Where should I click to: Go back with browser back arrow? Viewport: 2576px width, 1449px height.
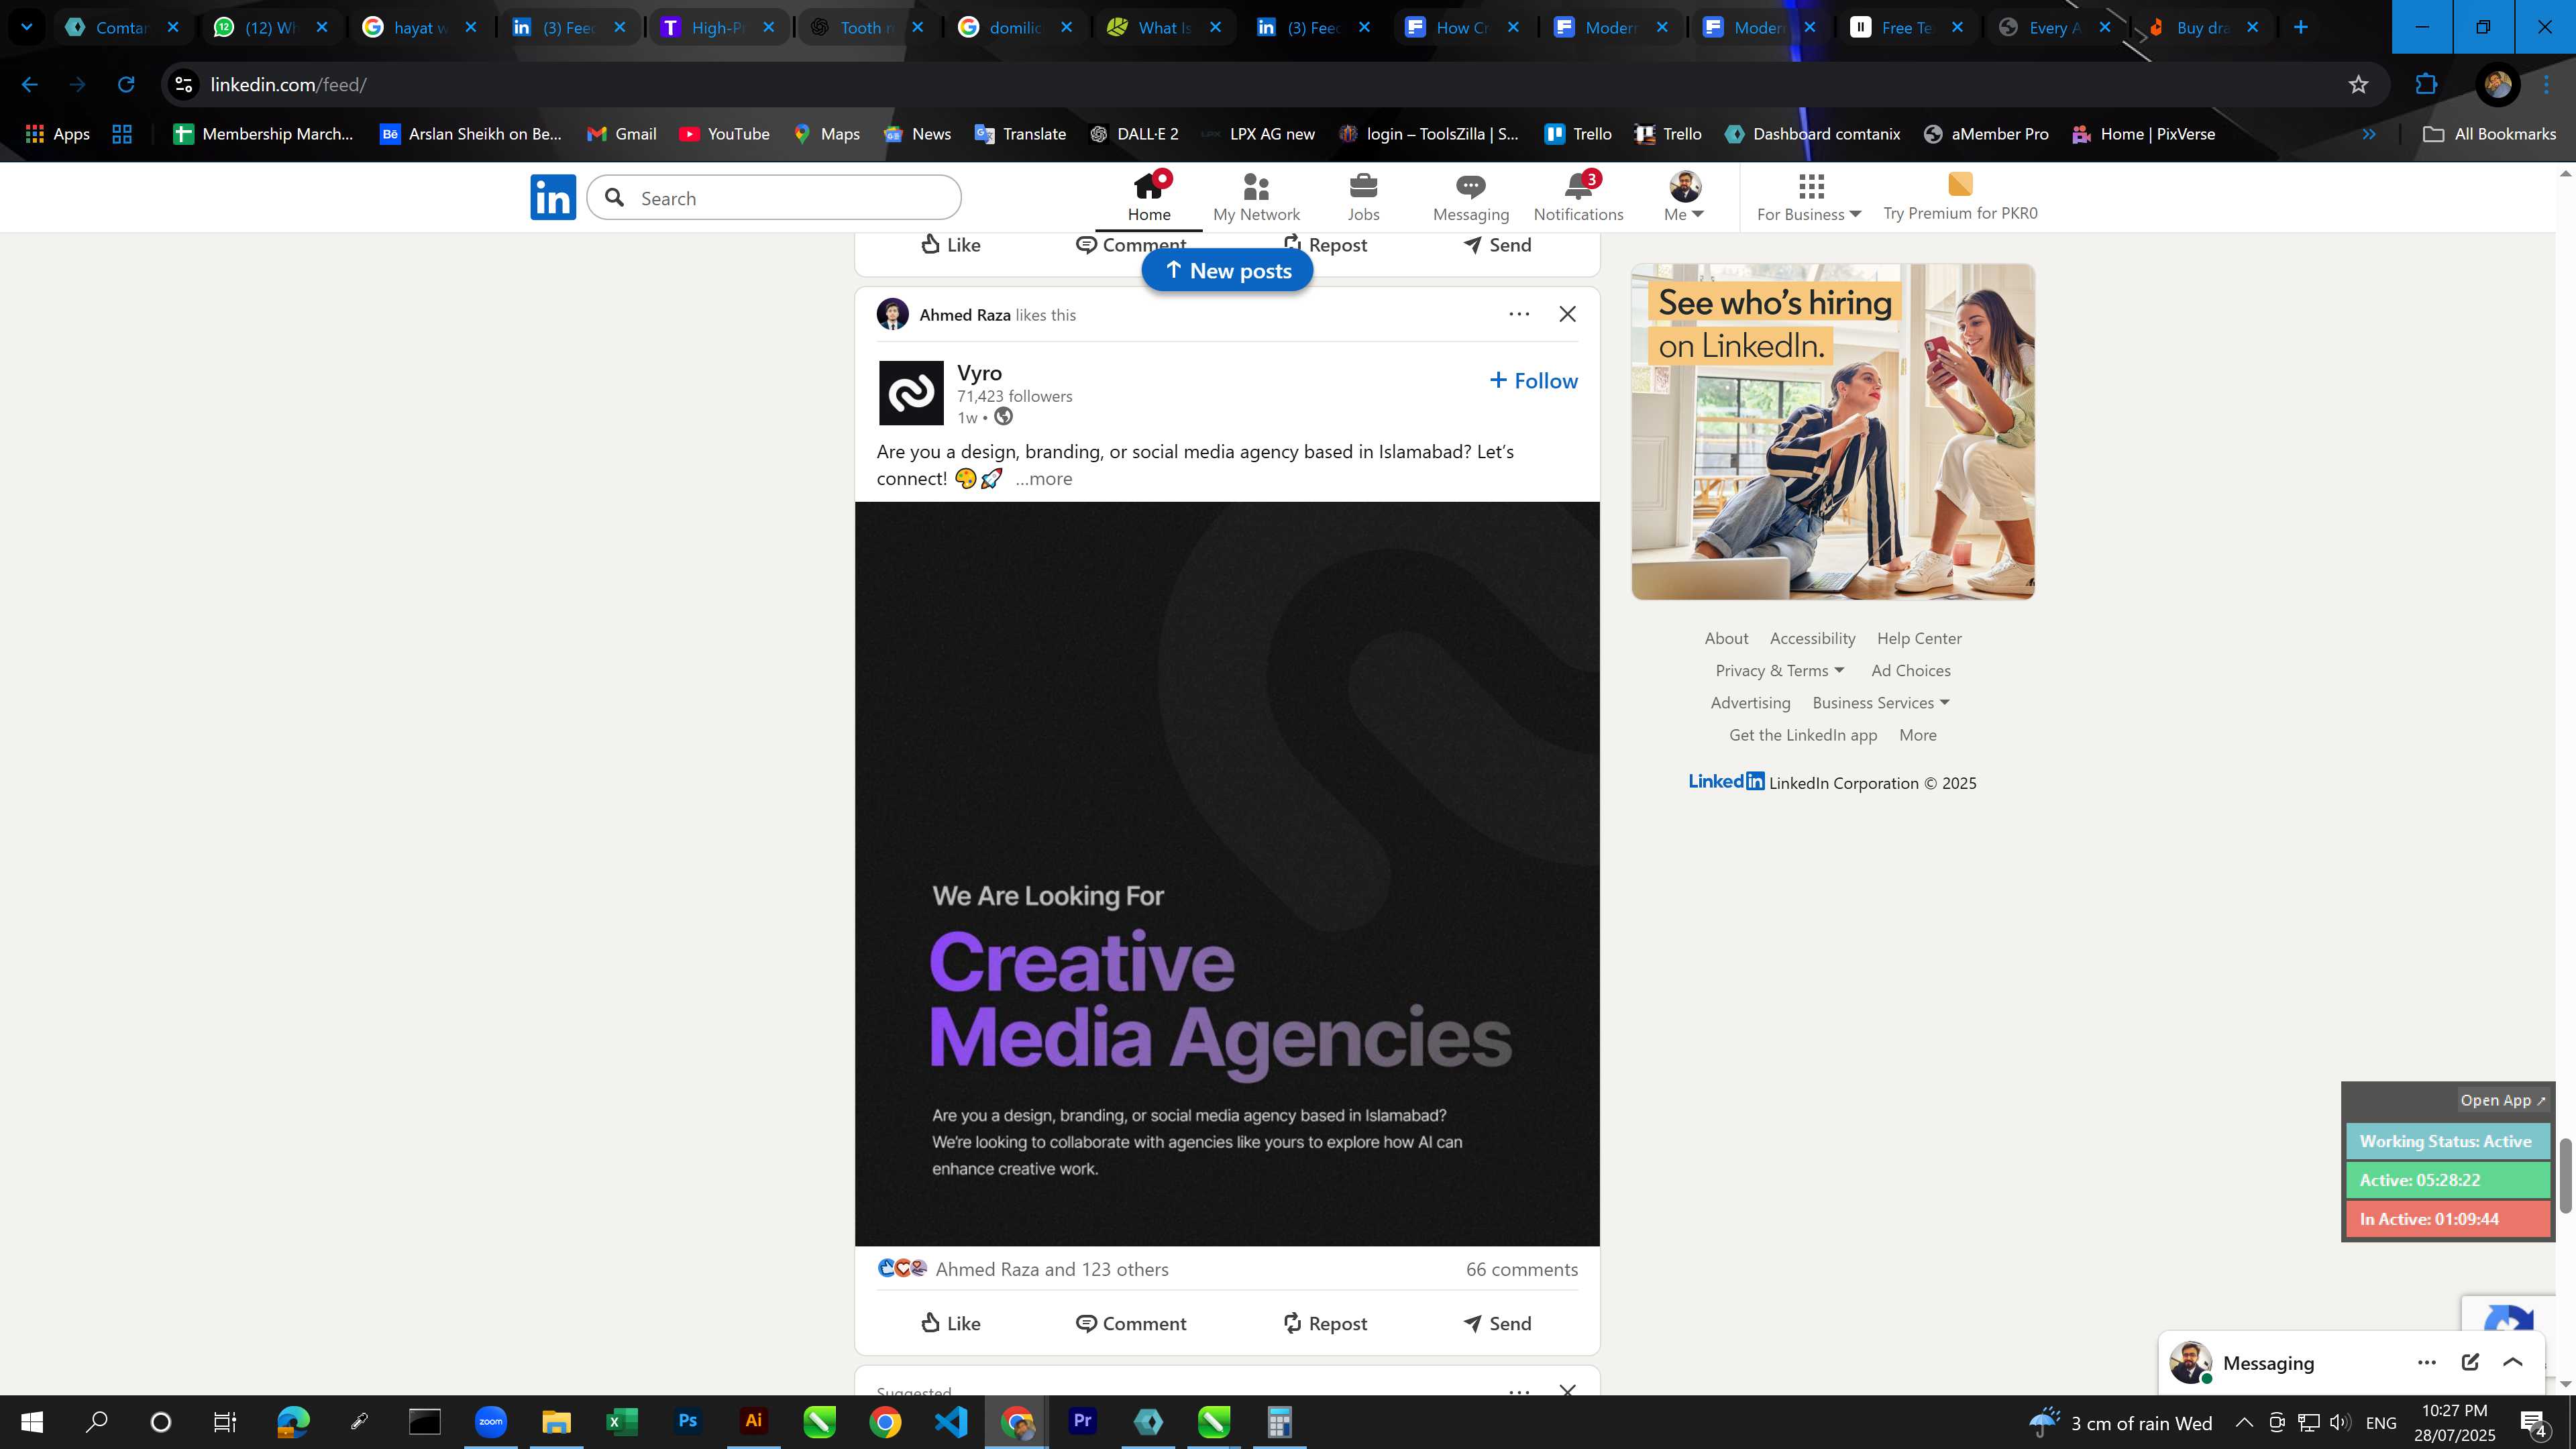point(30,85)
